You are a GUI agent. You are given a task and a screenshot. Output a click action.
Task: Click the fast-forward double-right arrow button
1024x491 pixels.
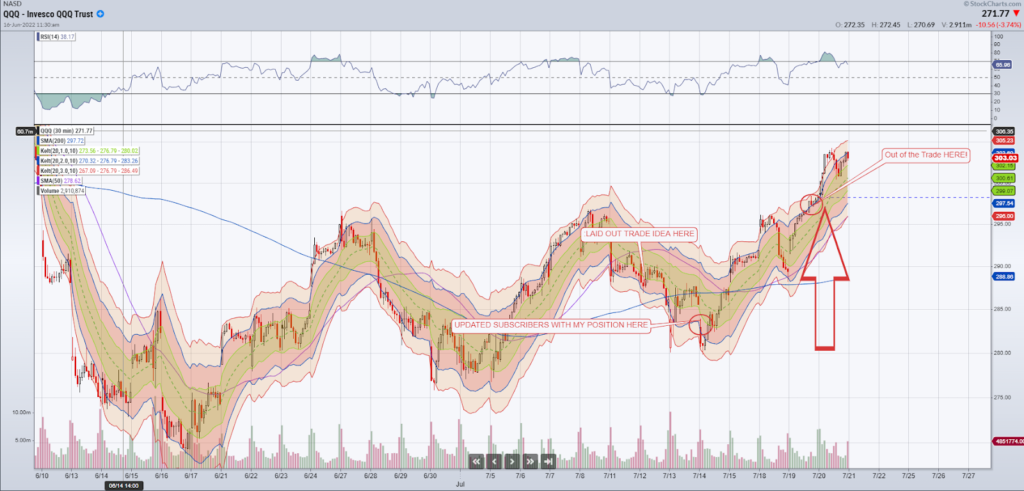pos(530,461)
